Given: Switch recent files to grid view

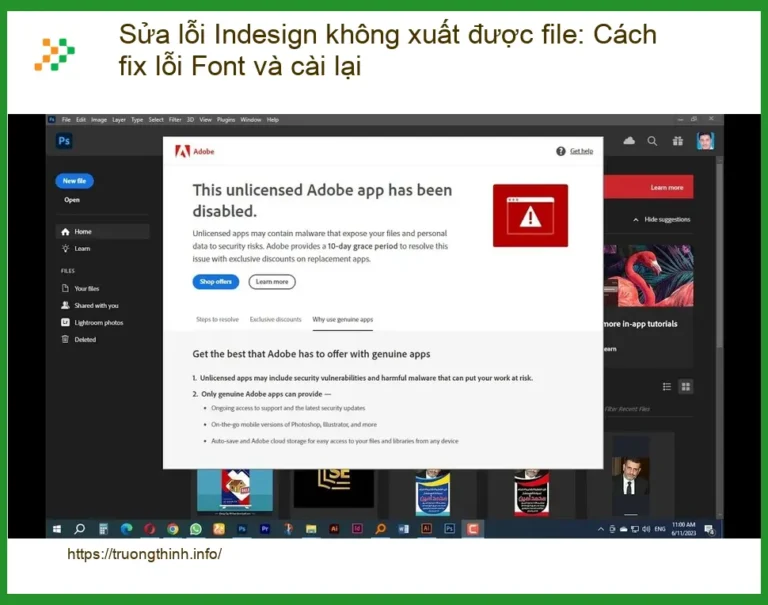Looking at the screenshot, I should click(x=686, y=387).
